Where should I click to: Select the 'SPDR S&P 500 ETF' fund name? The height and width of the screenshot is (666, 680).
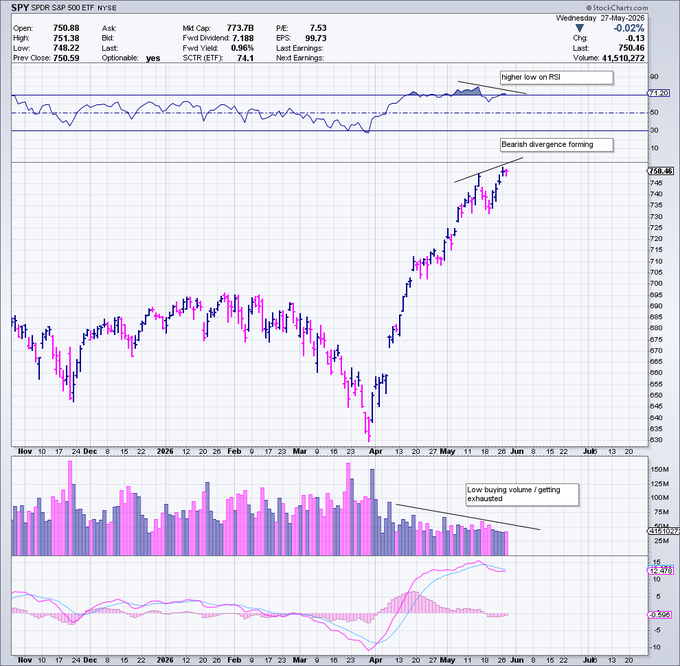tap(61, 8)
